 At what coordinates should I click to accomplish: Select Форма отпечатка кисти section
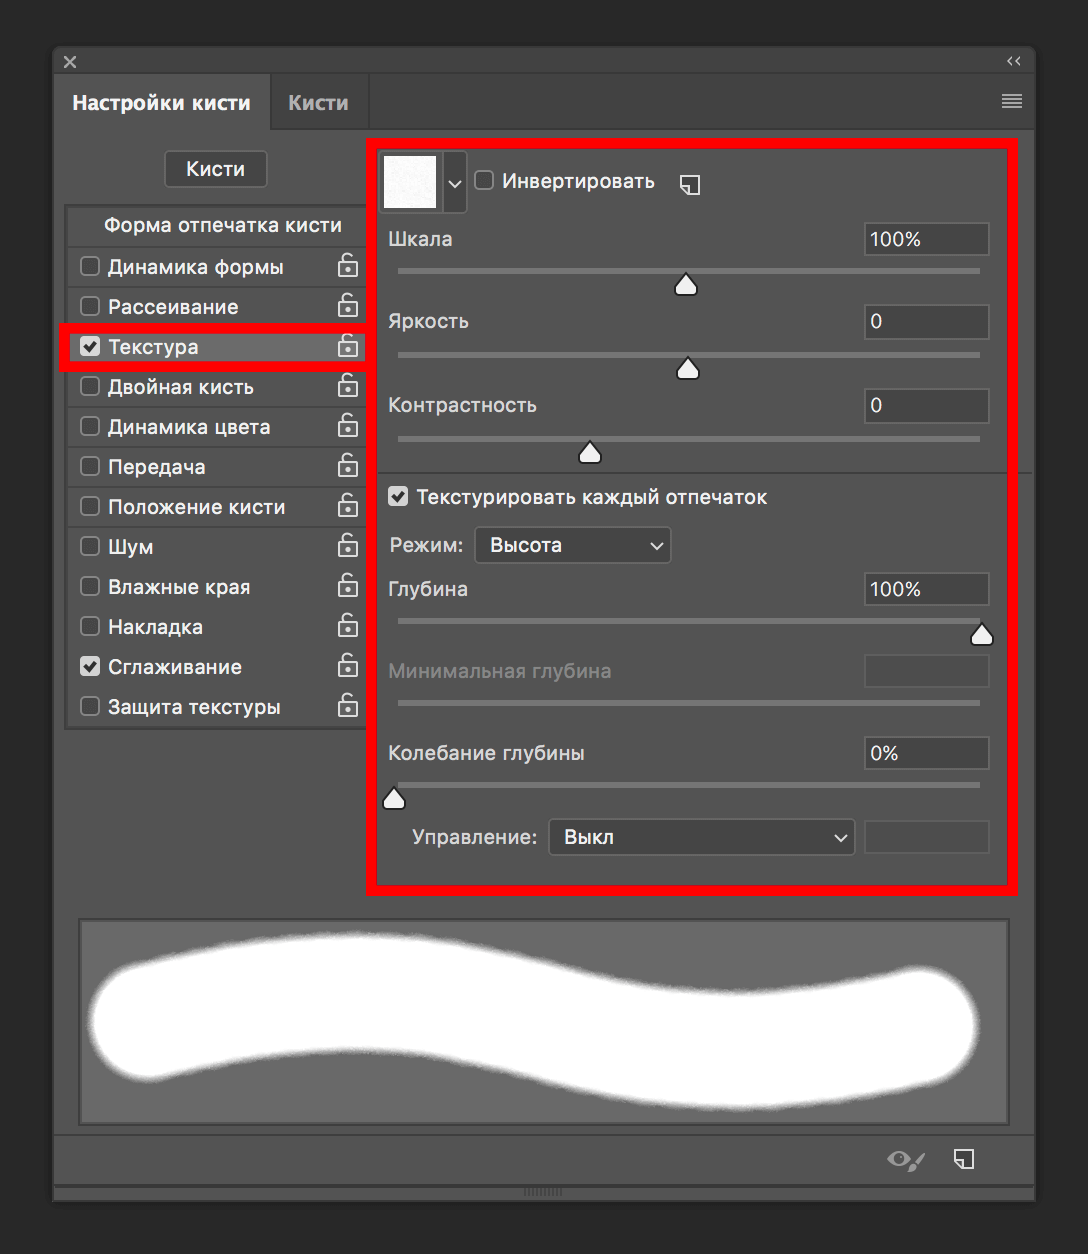[x=222, y=226]
